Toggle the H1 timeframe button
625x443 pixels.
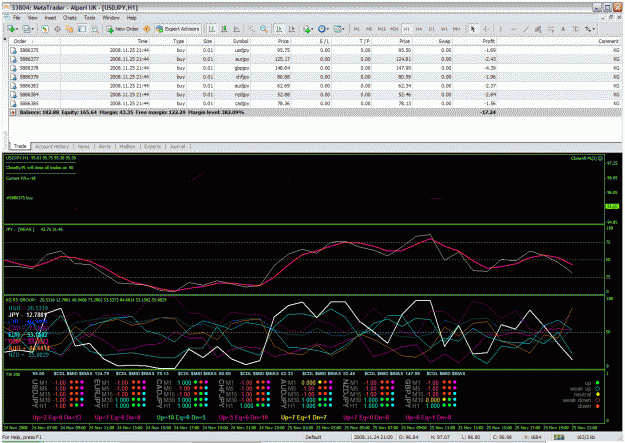pos(407,29)
